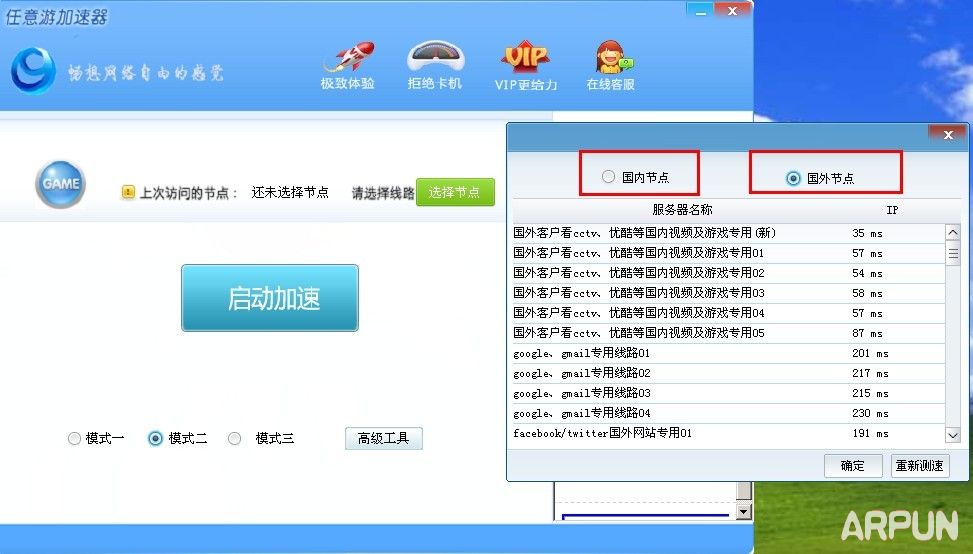Open the main window title bar dropdown arrow
The image size is (973, 554).
coord(700,10)
